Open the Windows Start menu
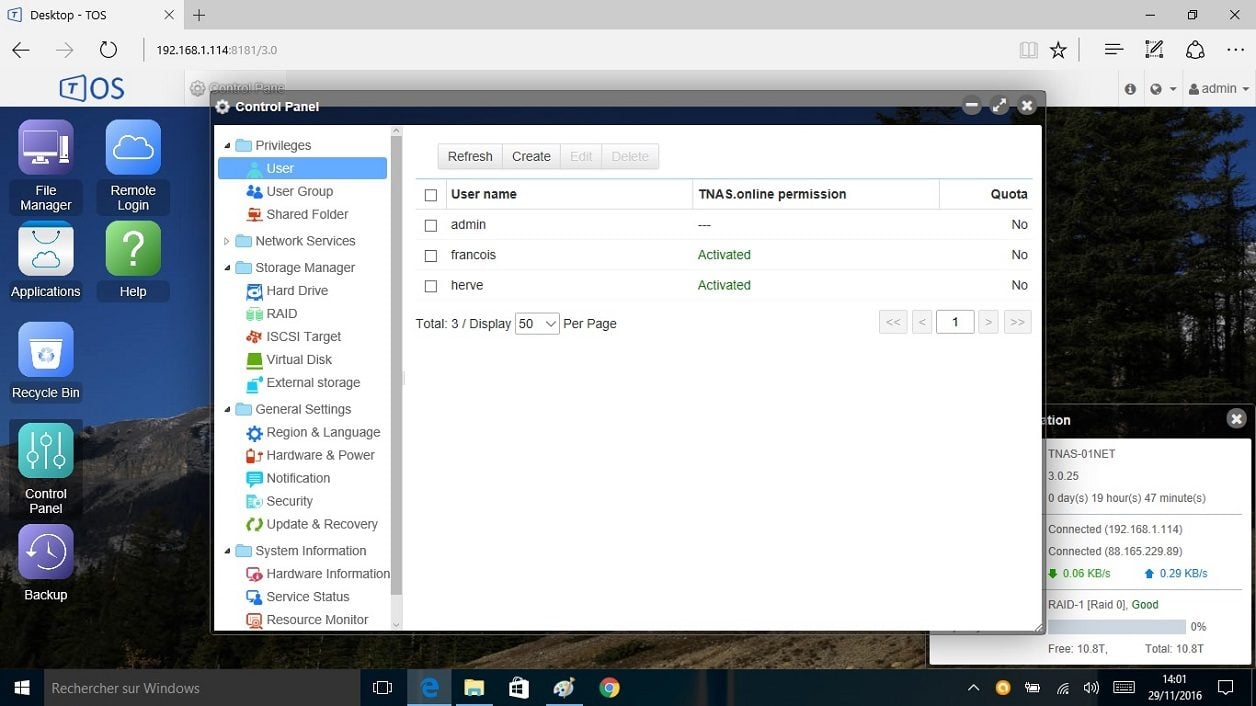1256x706 pixels. [x=20, y=688]
